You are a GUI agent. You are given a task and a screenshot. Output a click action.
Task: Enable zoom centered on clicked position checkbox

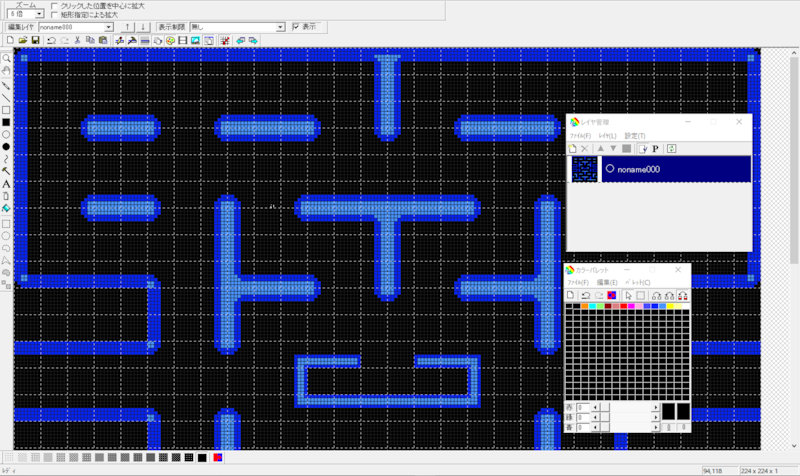[55, 6]
